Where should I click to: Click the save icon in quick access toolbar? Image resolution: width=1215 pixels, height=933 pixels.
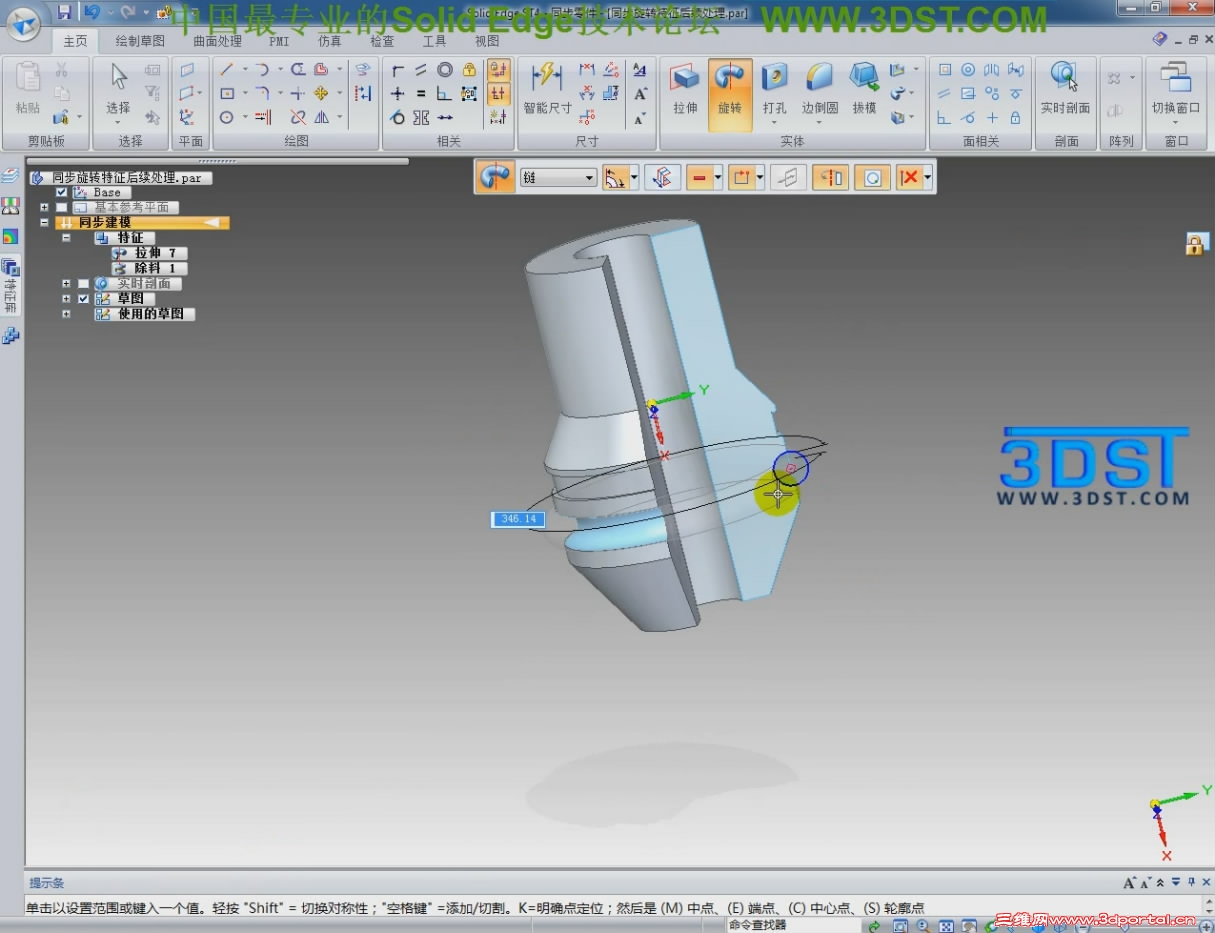pyautogui.click(x=64, y=12)
